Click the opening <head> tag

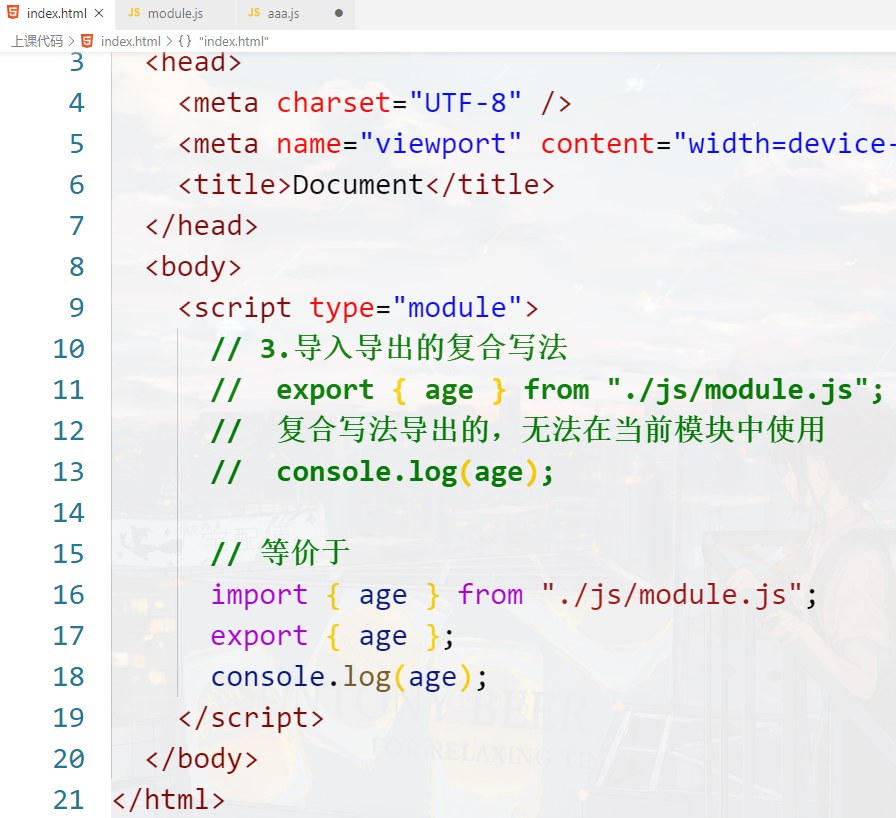pos(194,62)
